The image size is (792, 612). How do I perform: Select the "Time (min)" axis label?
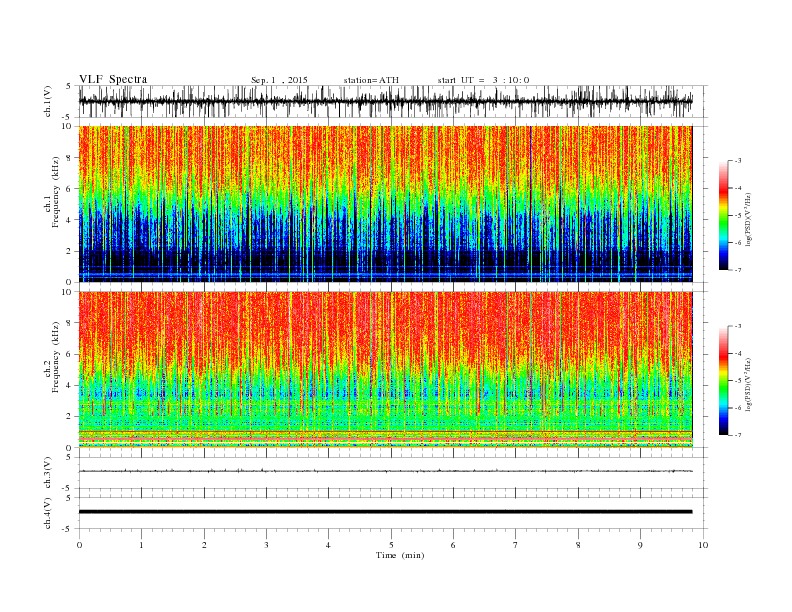coord(400,555)
